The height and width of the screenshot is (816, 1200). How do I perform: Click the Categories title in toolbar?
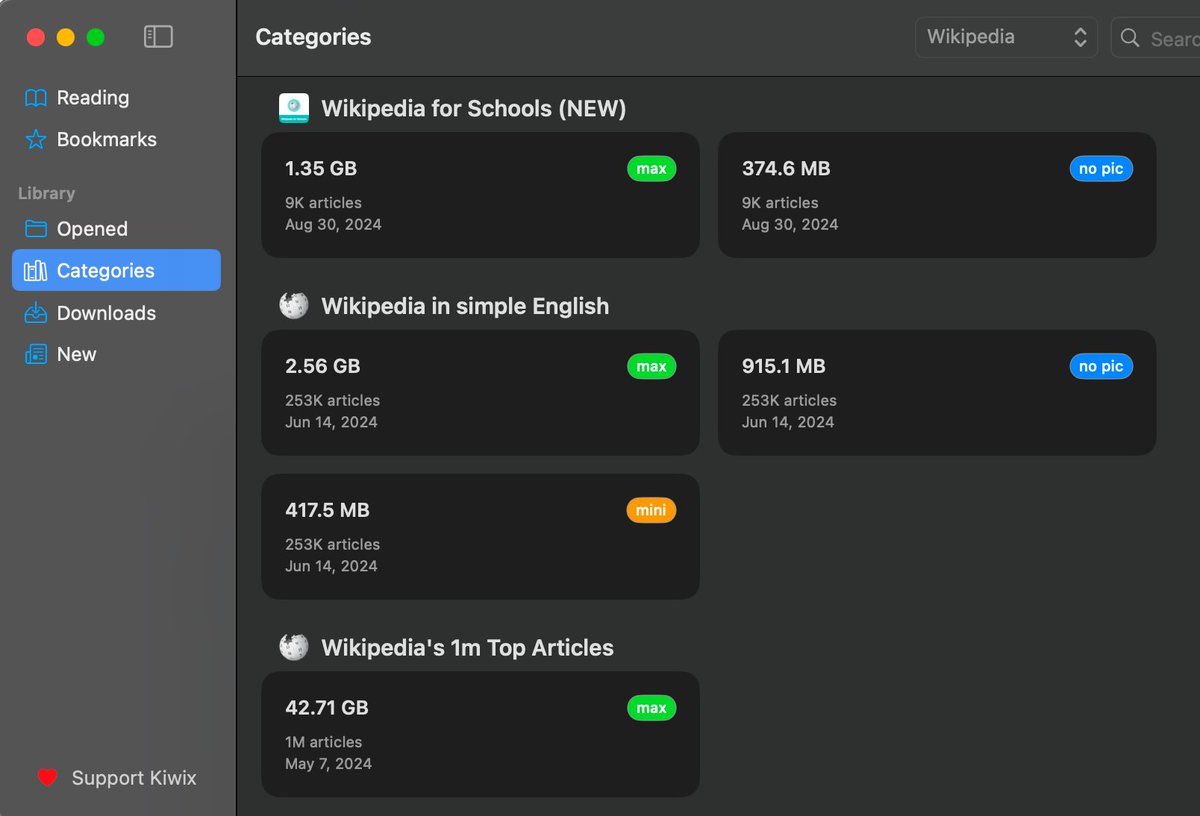pyautogui.click(x=313, y=37)
